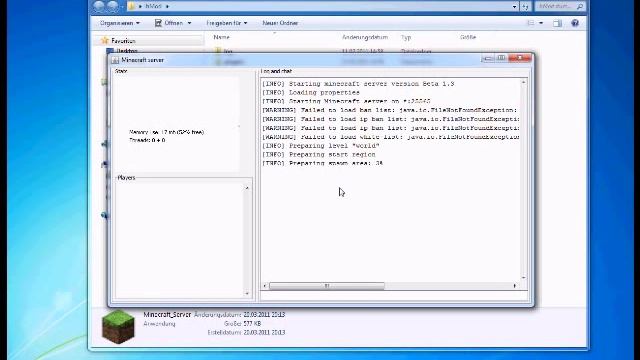The height and width of the screenshot is (360, 640).
Task: Click the log horizontal scrollbar right arrow
Action: pos(514,286)
